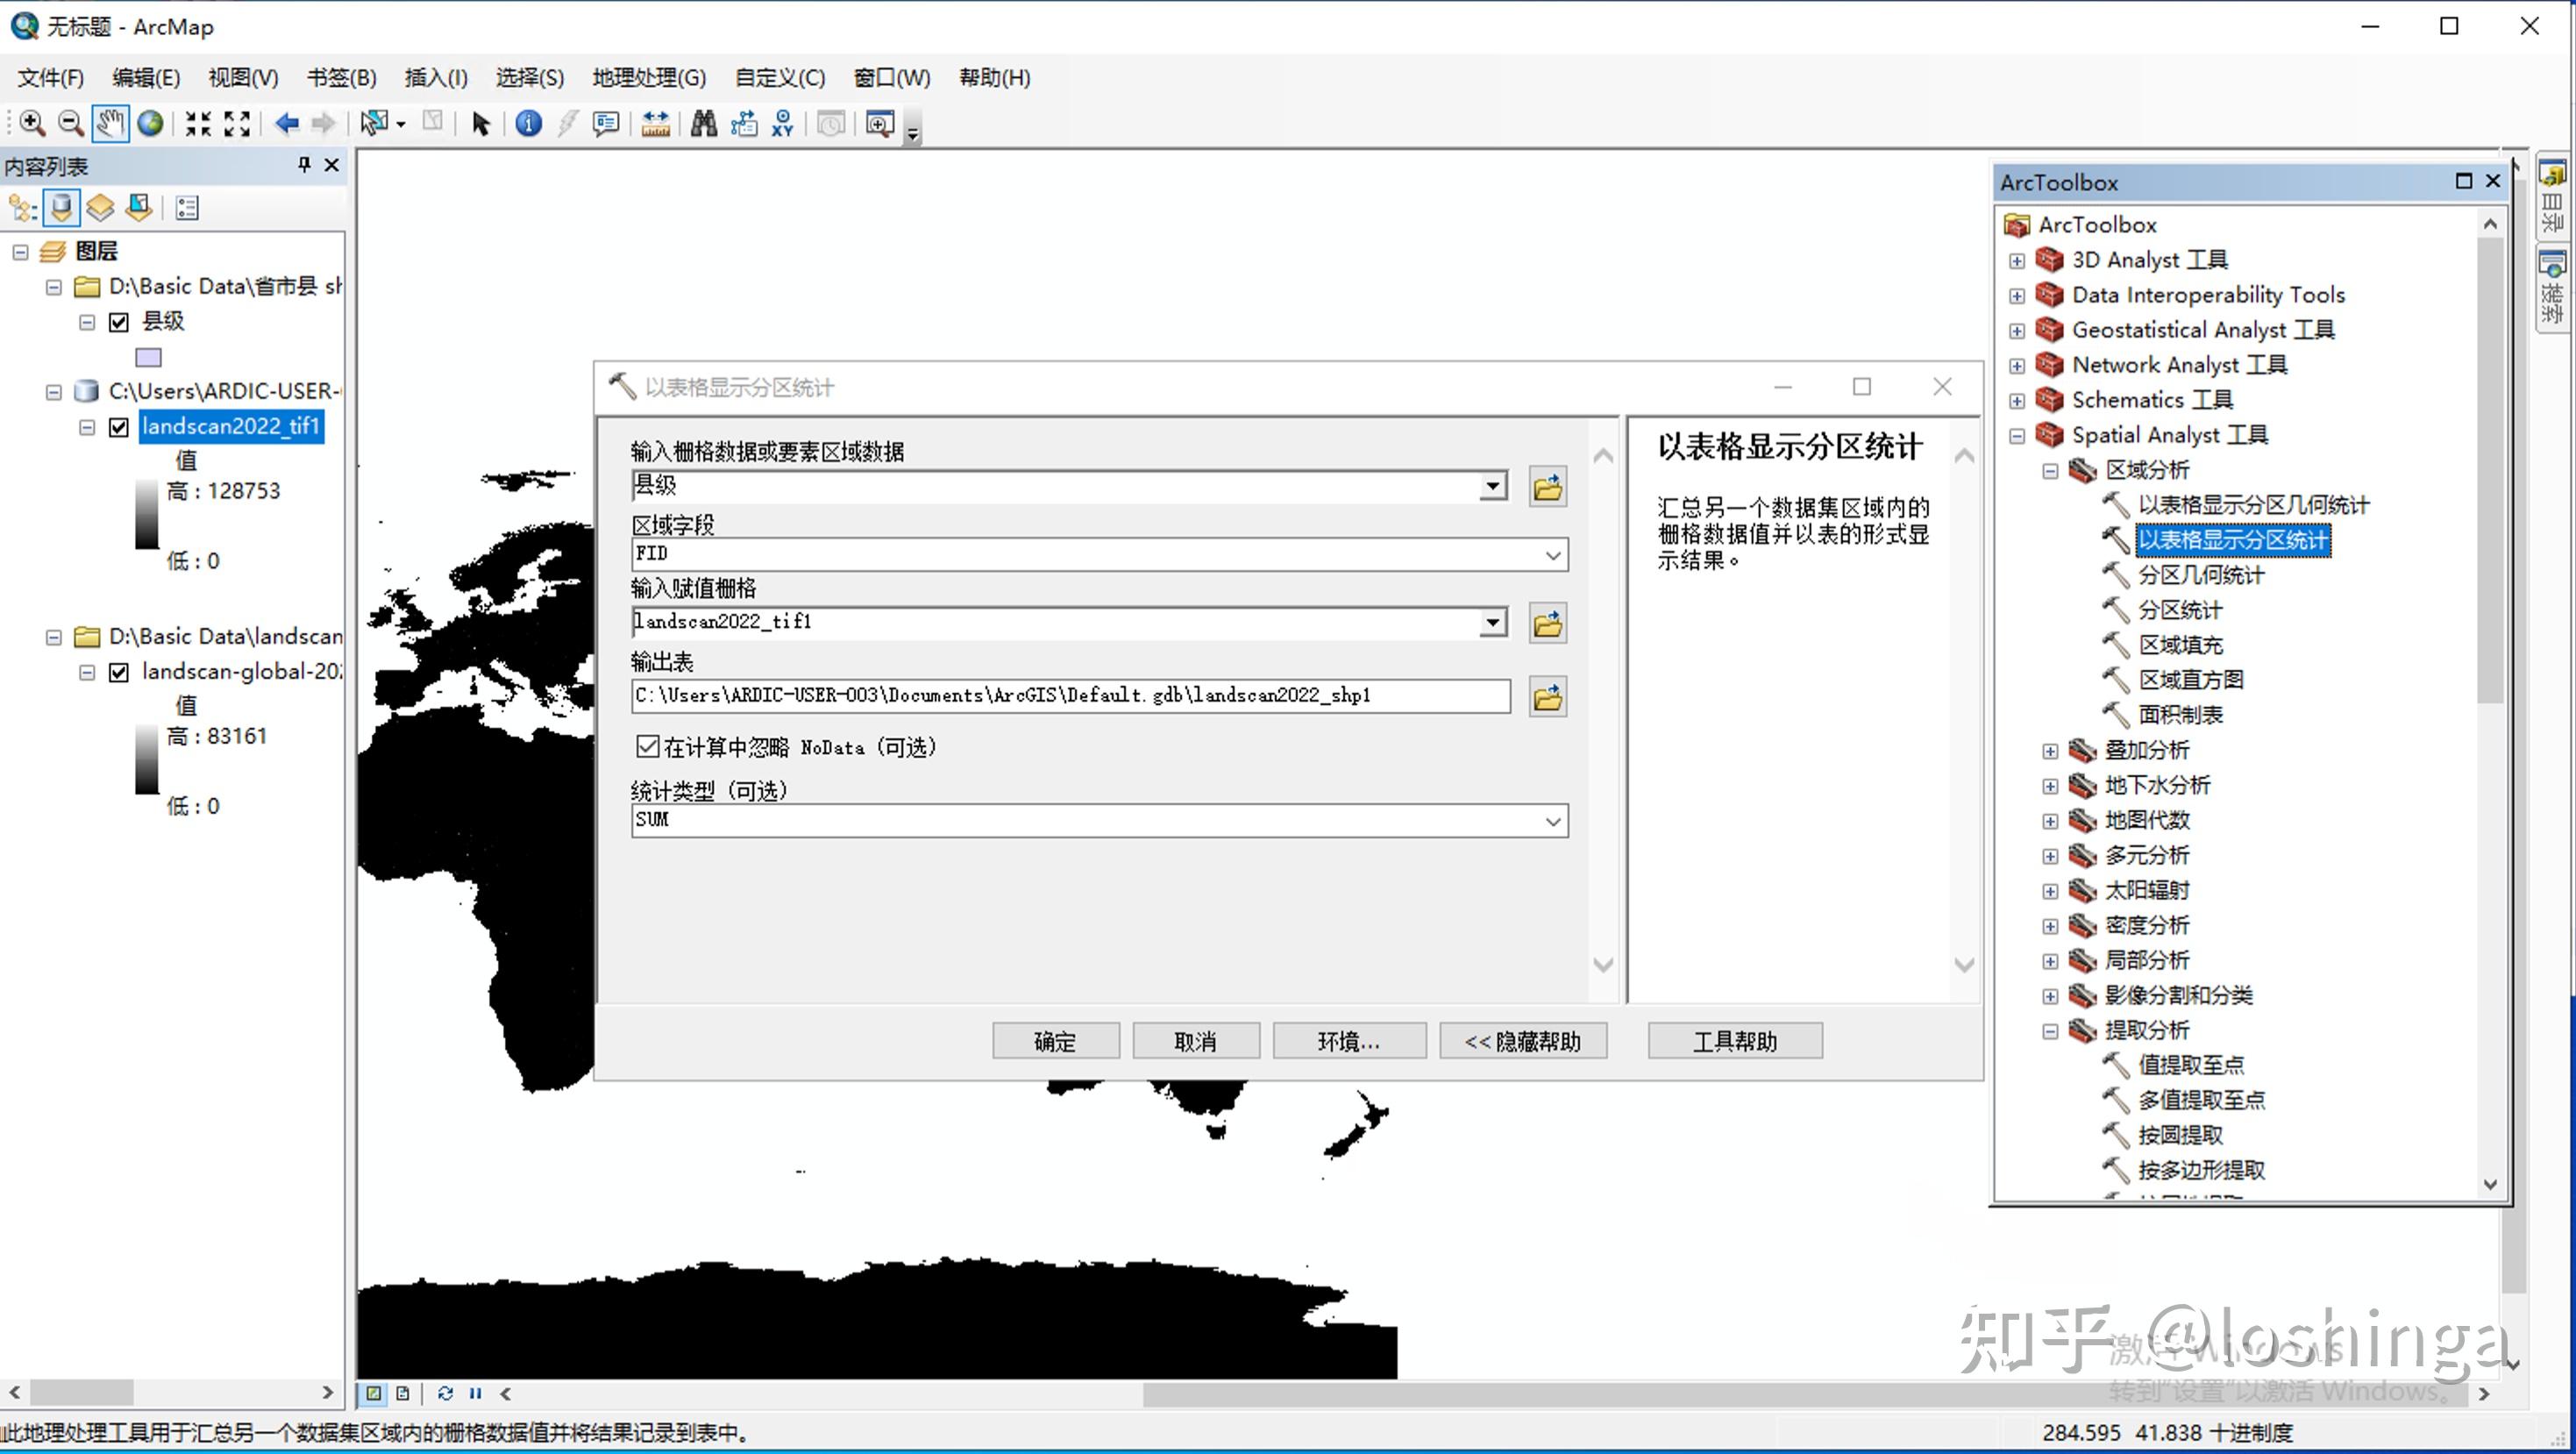
Task: Toggle visibility of landscan2022_tif1 layer
Action: [x=119, y=427]
